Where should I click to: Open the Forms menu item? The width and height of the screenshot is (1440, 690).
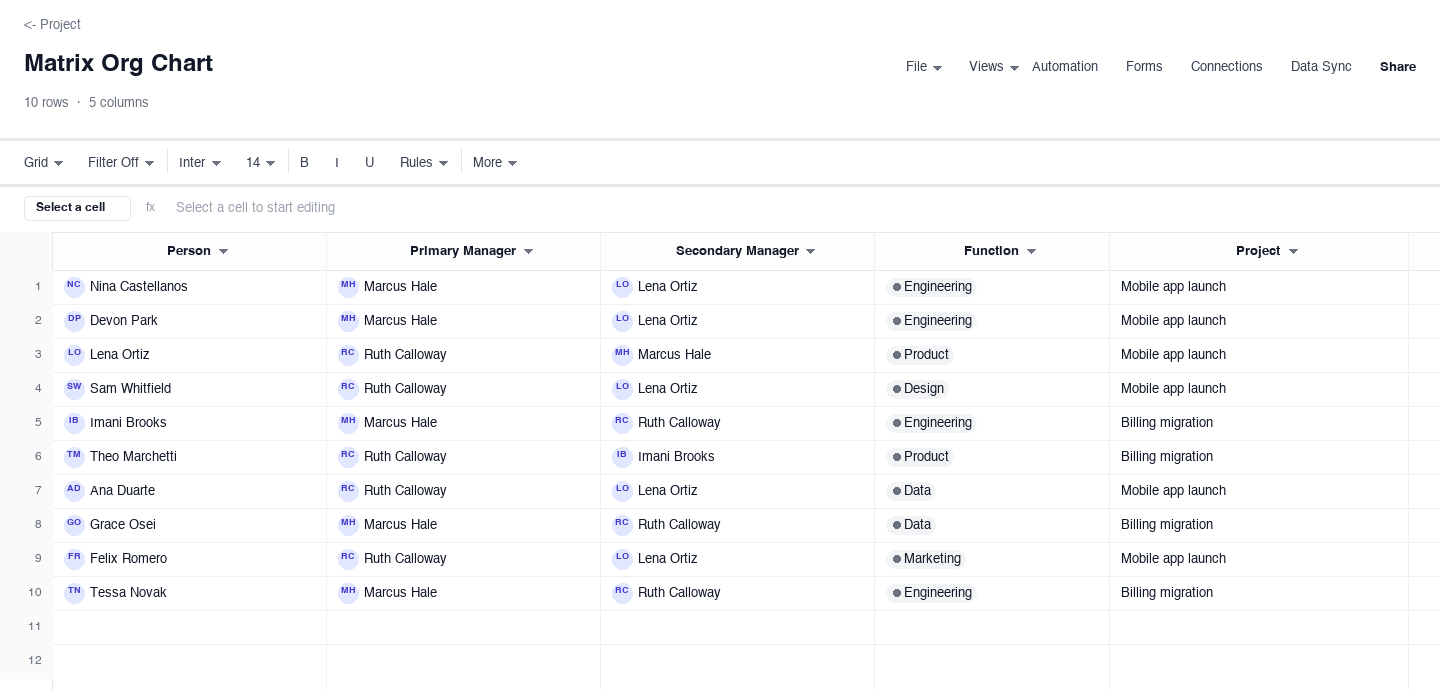point(1144,67)
